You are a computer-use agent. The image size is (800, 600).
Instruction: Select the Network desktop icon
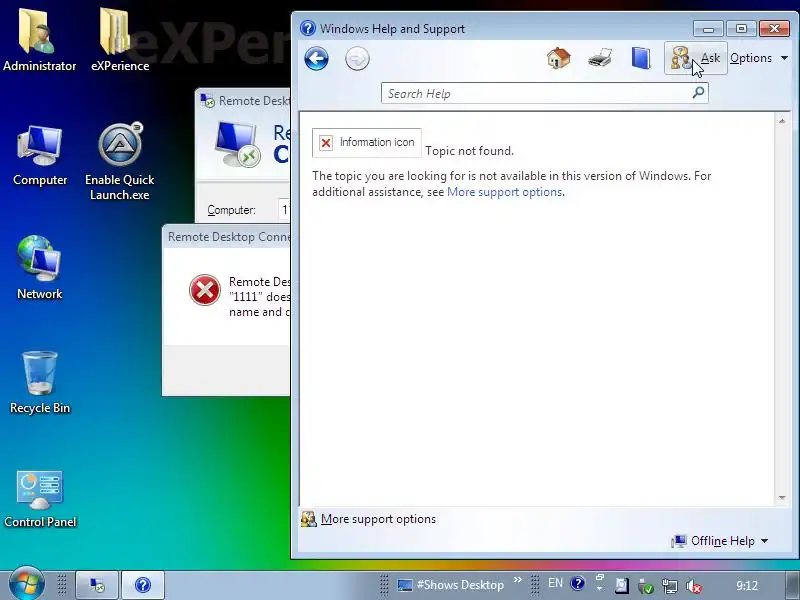coord(40,267)
